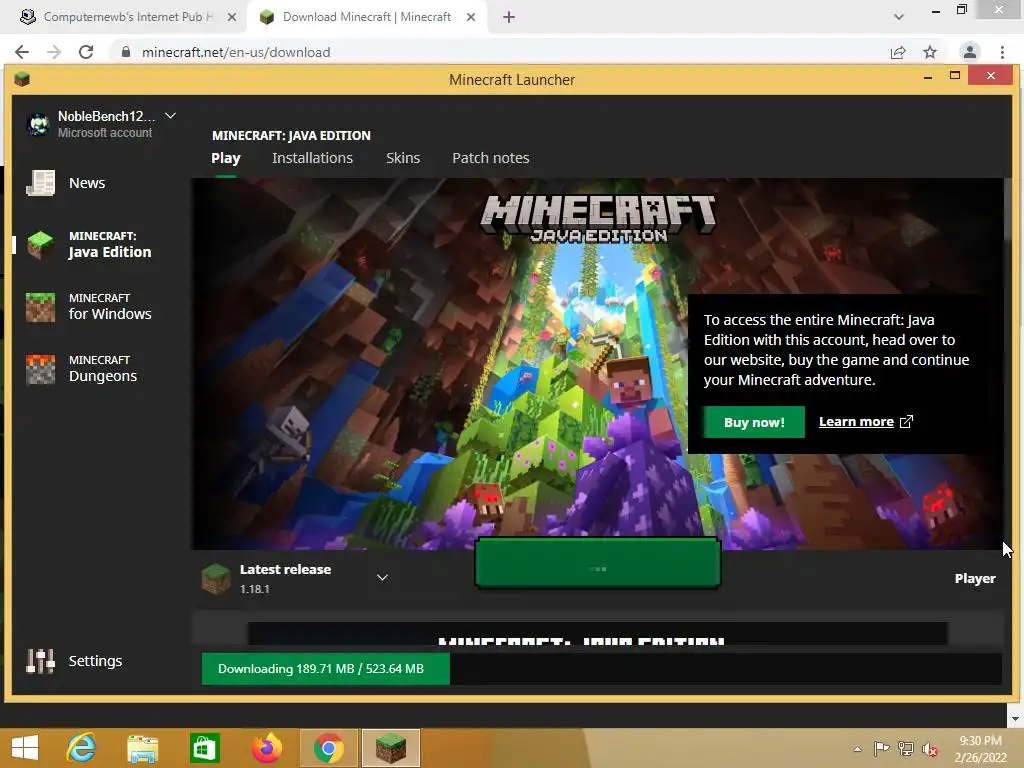Image resolution: width=1024 pixels, height=768 pixels.
Task: Click the Latest release grass block icon
Action: [216, 579]
